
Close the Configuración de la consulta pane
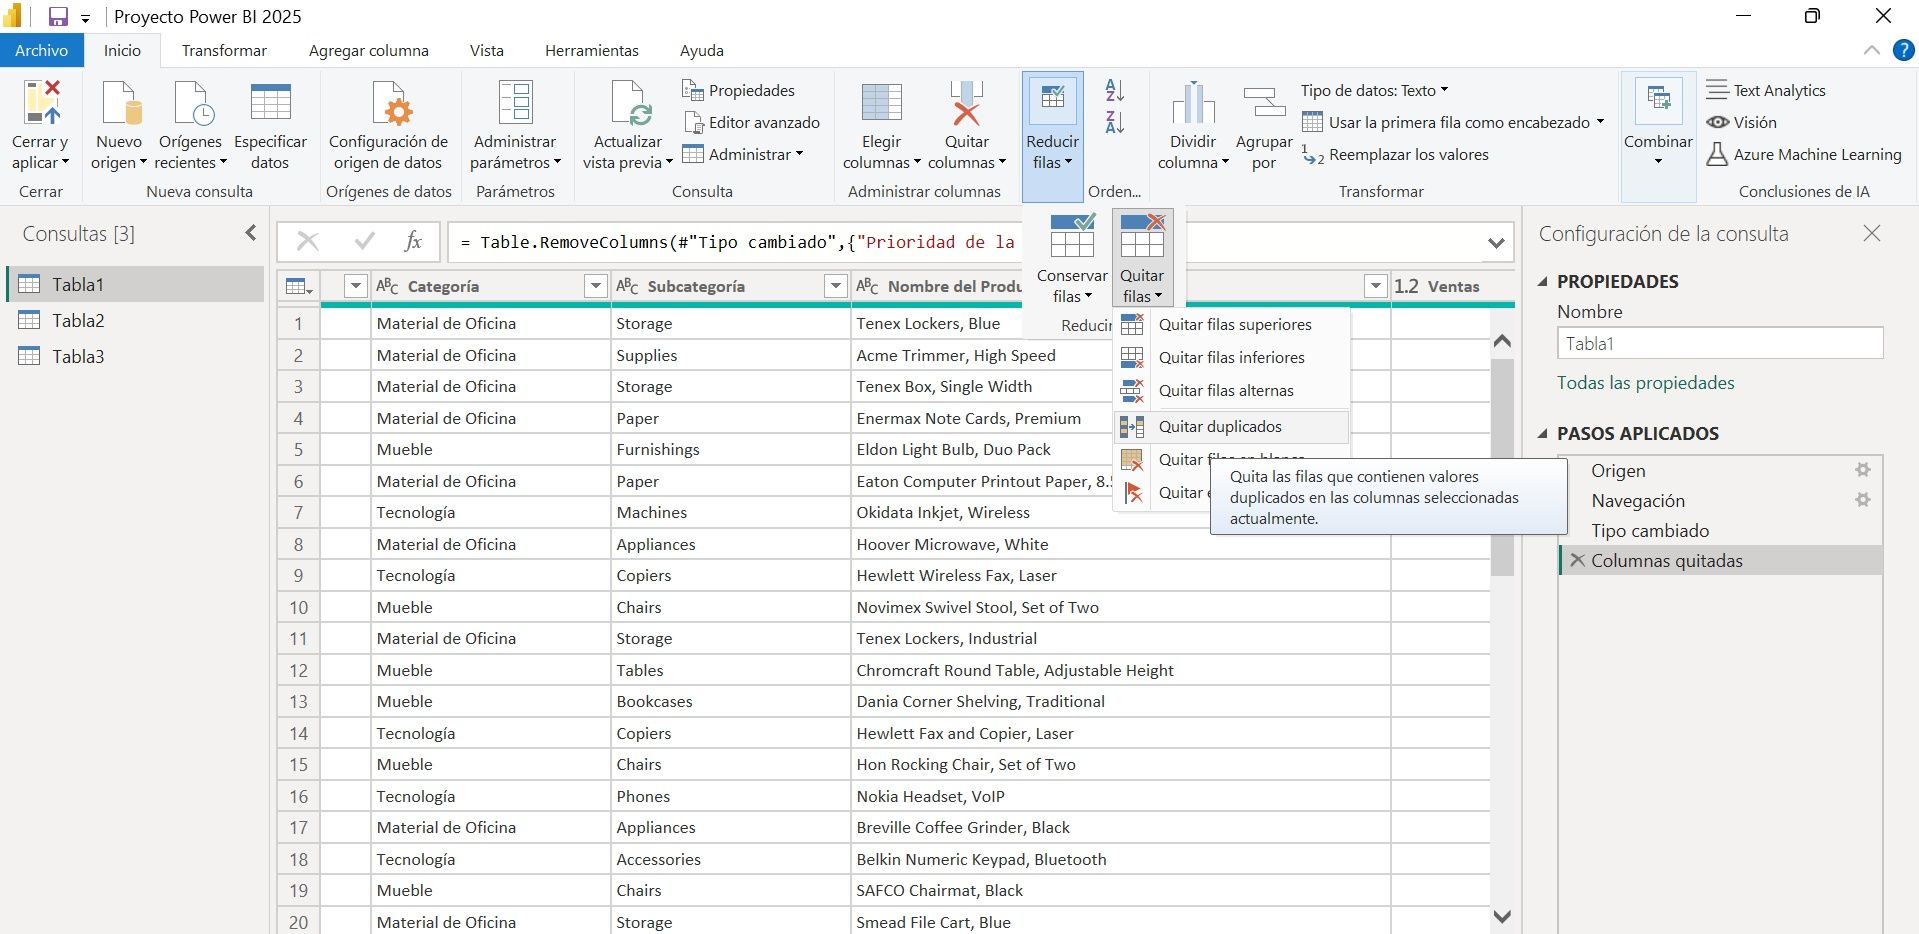coord(1872,233)
